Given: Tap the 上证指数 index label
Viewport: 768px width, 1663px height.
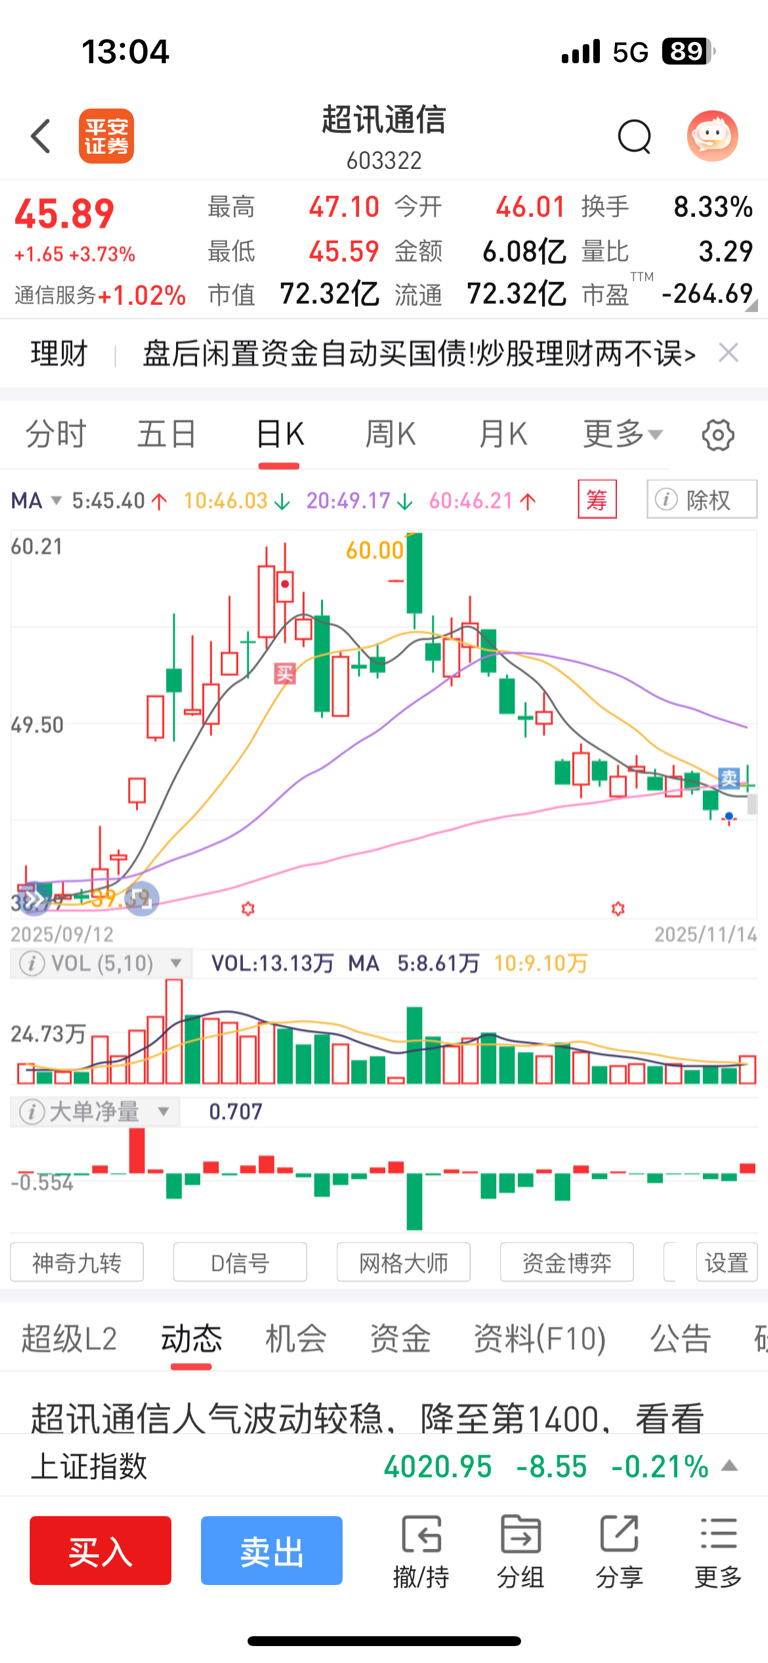Looking at the screenshot, I should (x=89, y=1466).
